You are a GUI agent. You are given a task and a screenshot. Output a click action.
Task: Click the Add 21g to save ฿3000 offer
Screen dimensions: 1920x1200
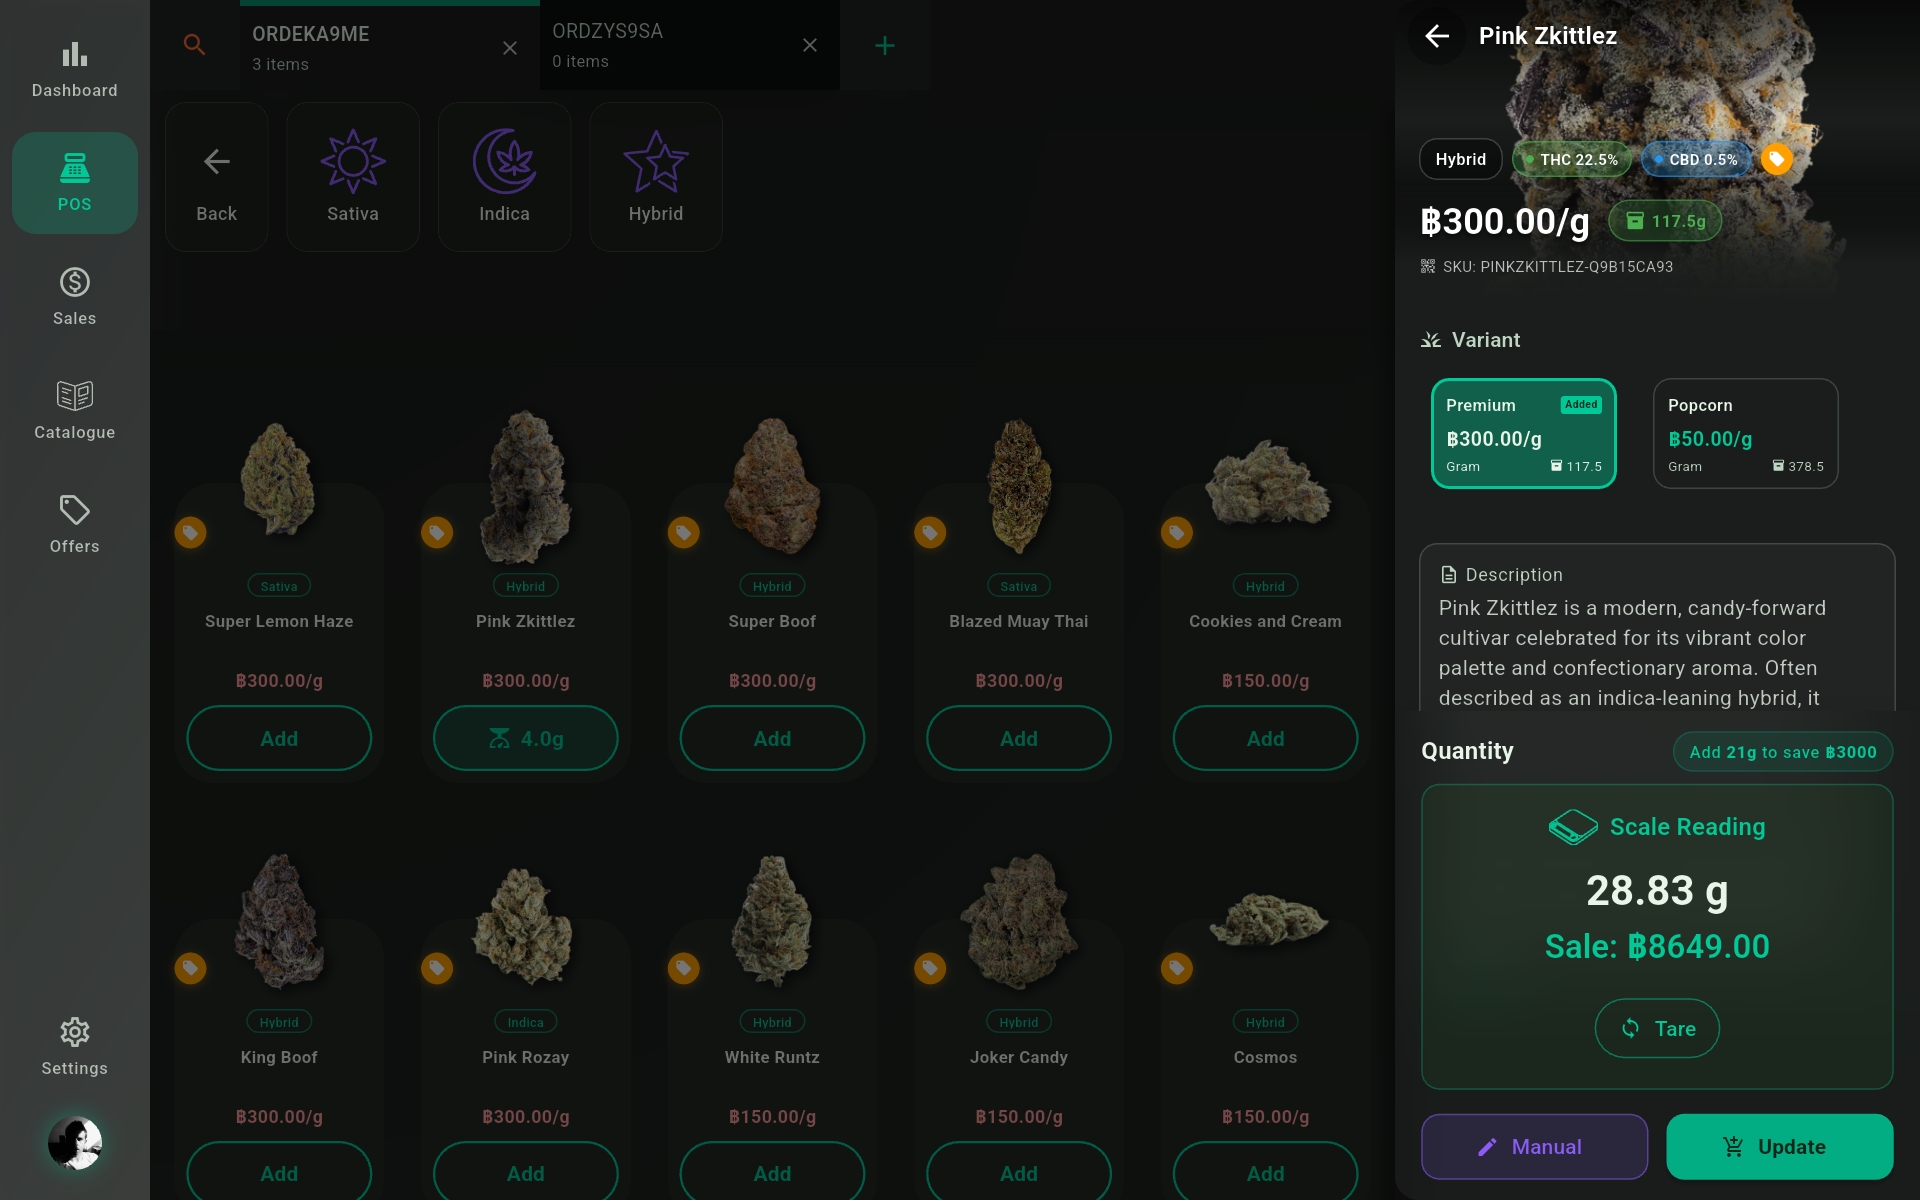(x=1782, y=751)
